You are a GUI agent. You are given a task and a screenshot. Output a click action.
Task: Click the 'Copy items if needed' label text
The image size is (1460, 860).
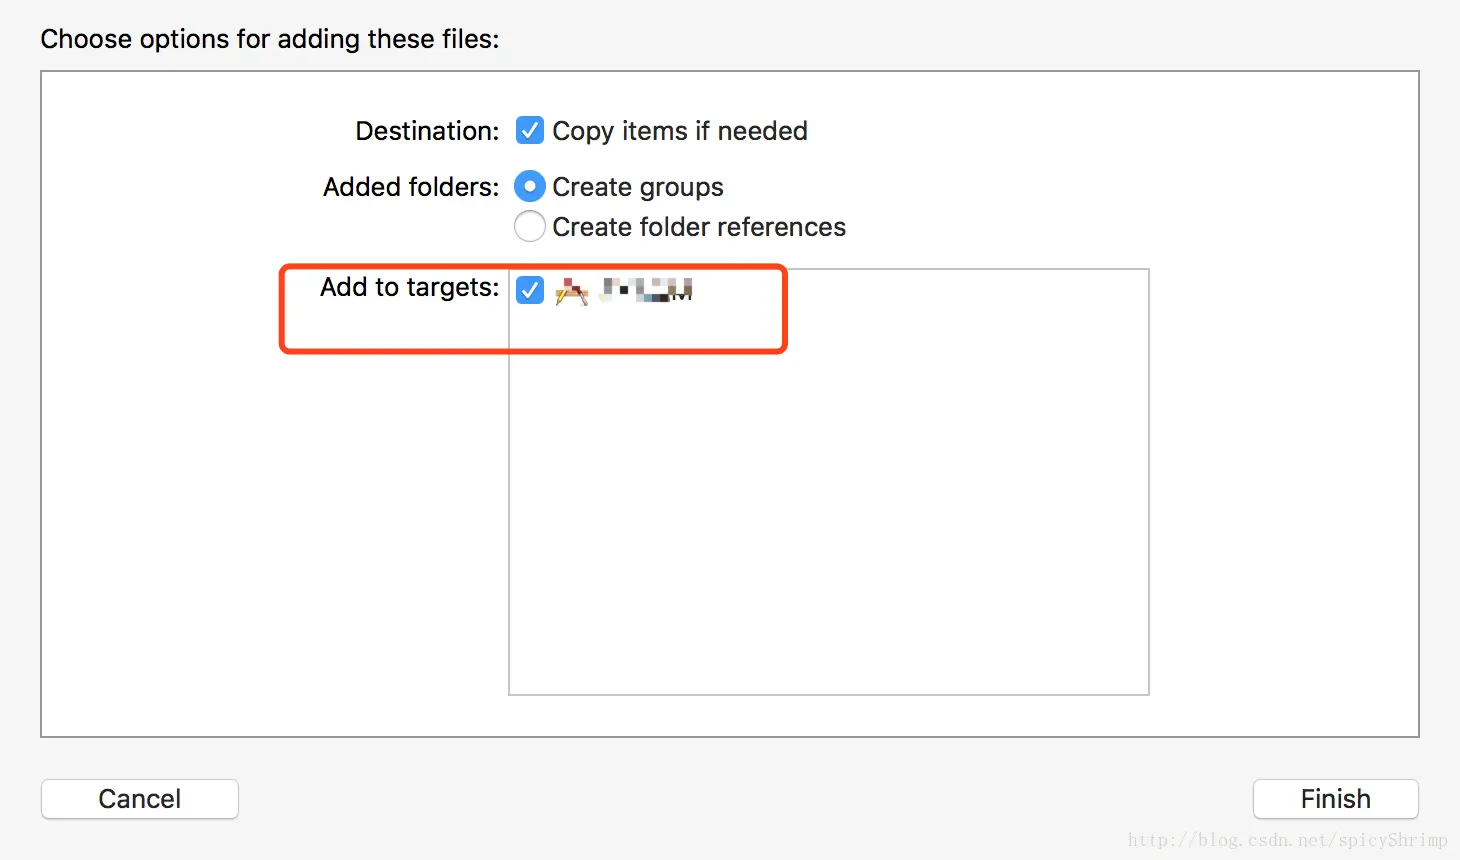(x=680, y=131)
